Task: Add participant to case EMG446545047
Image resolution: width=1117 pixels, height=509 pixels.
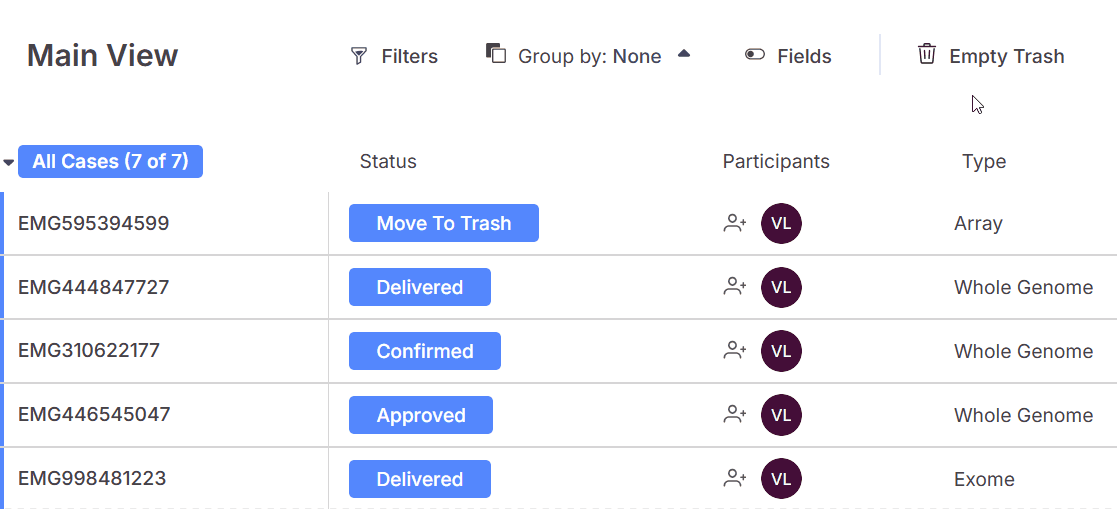Action: click(x=735, y=415)
